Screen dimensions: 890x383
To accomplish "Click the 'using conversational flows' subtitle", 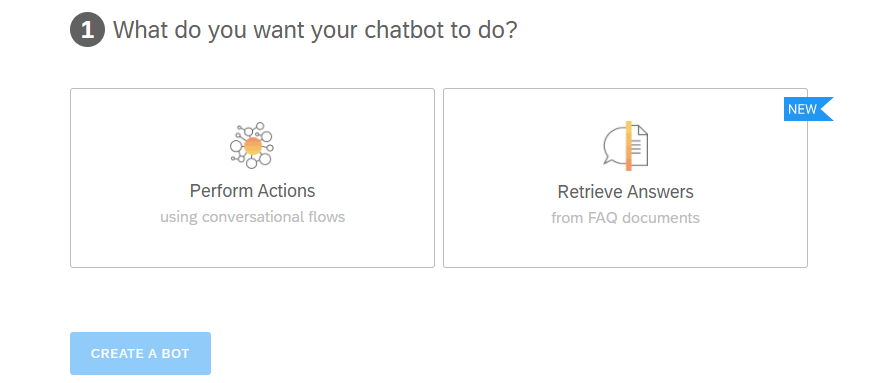I will point(253,217).
